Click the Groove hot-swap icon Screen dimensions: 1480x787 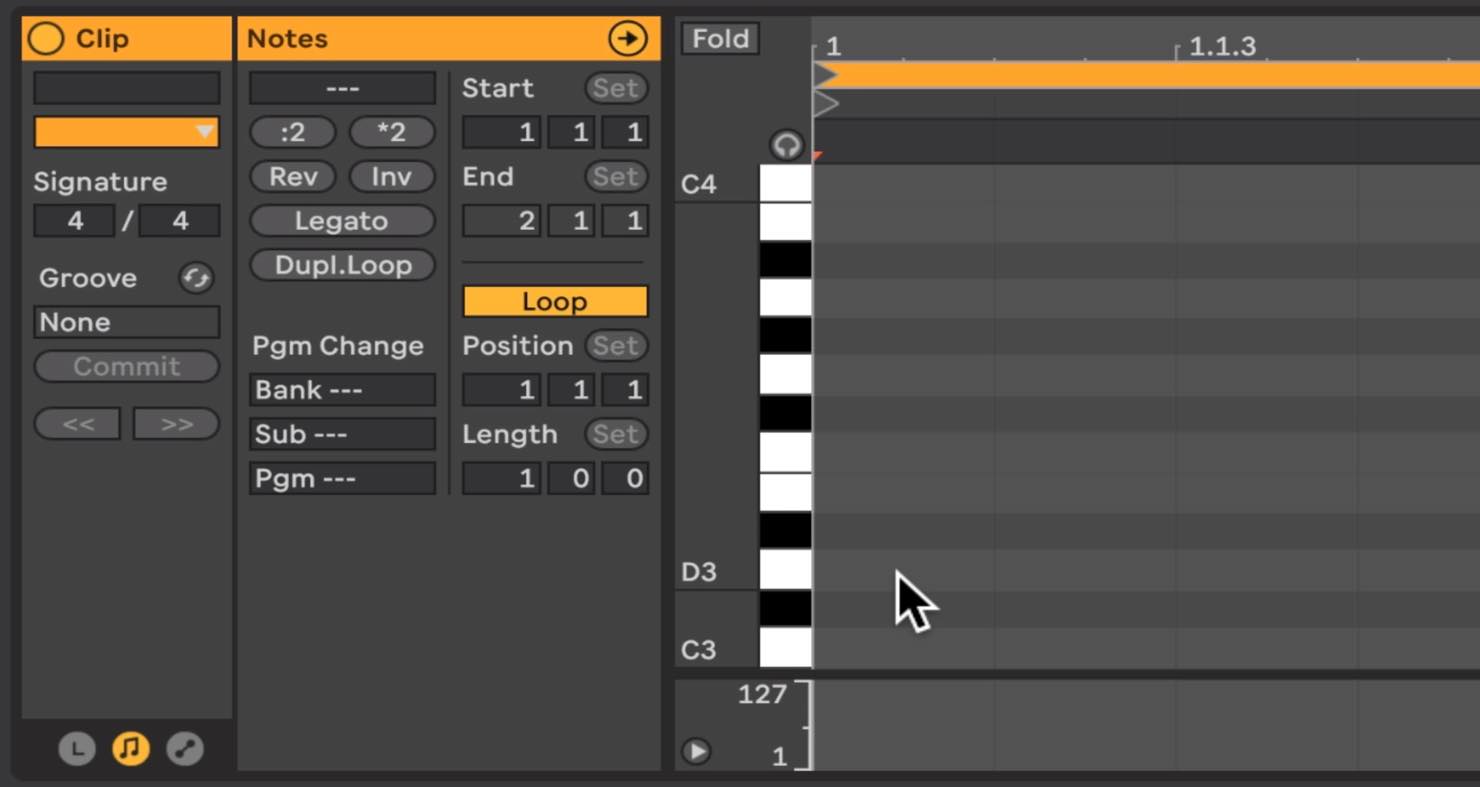click(x=196, y=278)
